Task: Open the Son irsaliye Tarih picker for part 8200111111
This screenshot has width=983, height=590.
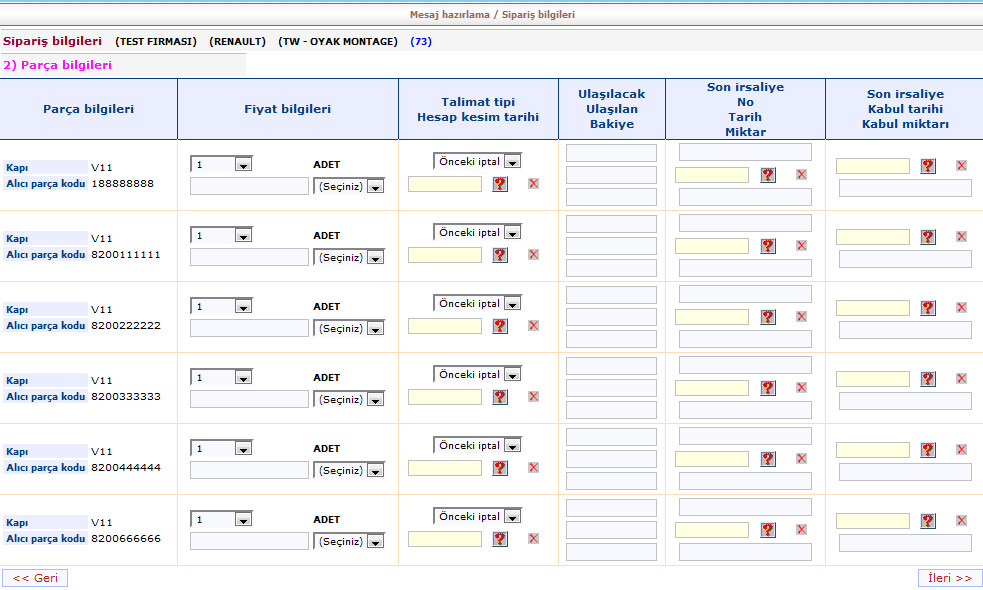Action: [x=768, y=246]
